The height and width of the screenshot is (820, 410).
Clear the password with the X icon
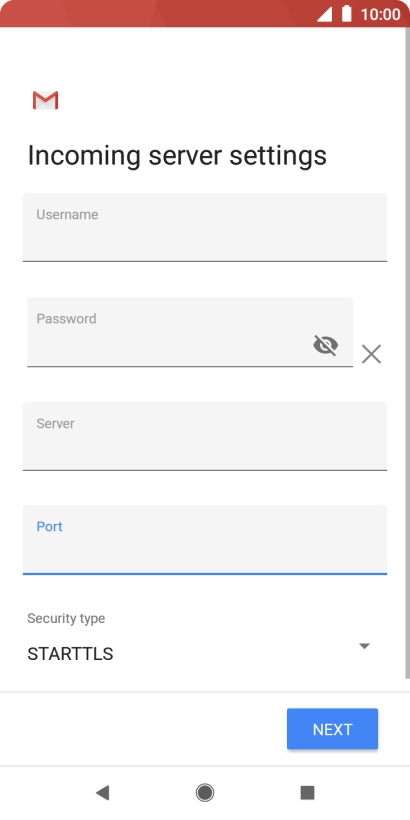(x=371, y=354)
